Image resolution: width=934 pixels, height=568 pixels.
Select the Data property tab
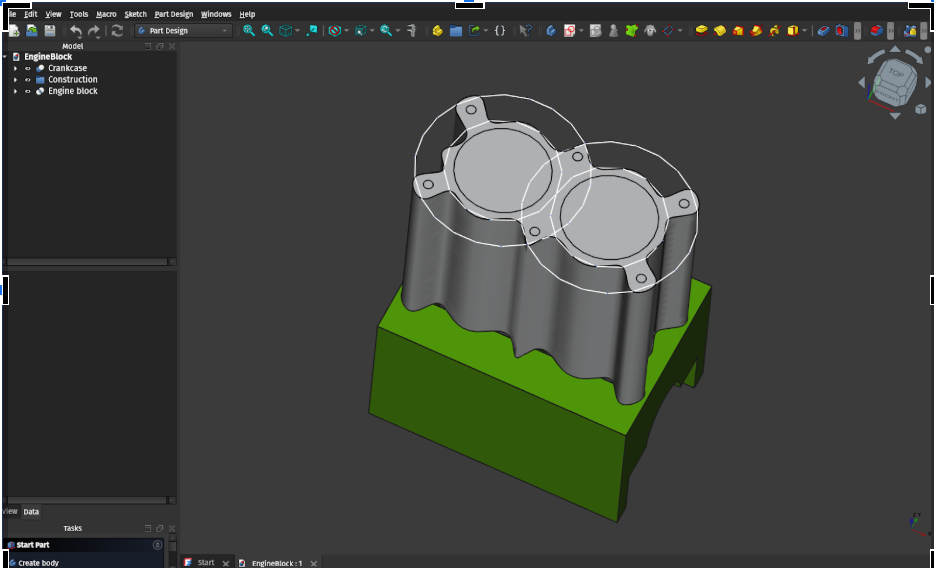pos(31,512)
